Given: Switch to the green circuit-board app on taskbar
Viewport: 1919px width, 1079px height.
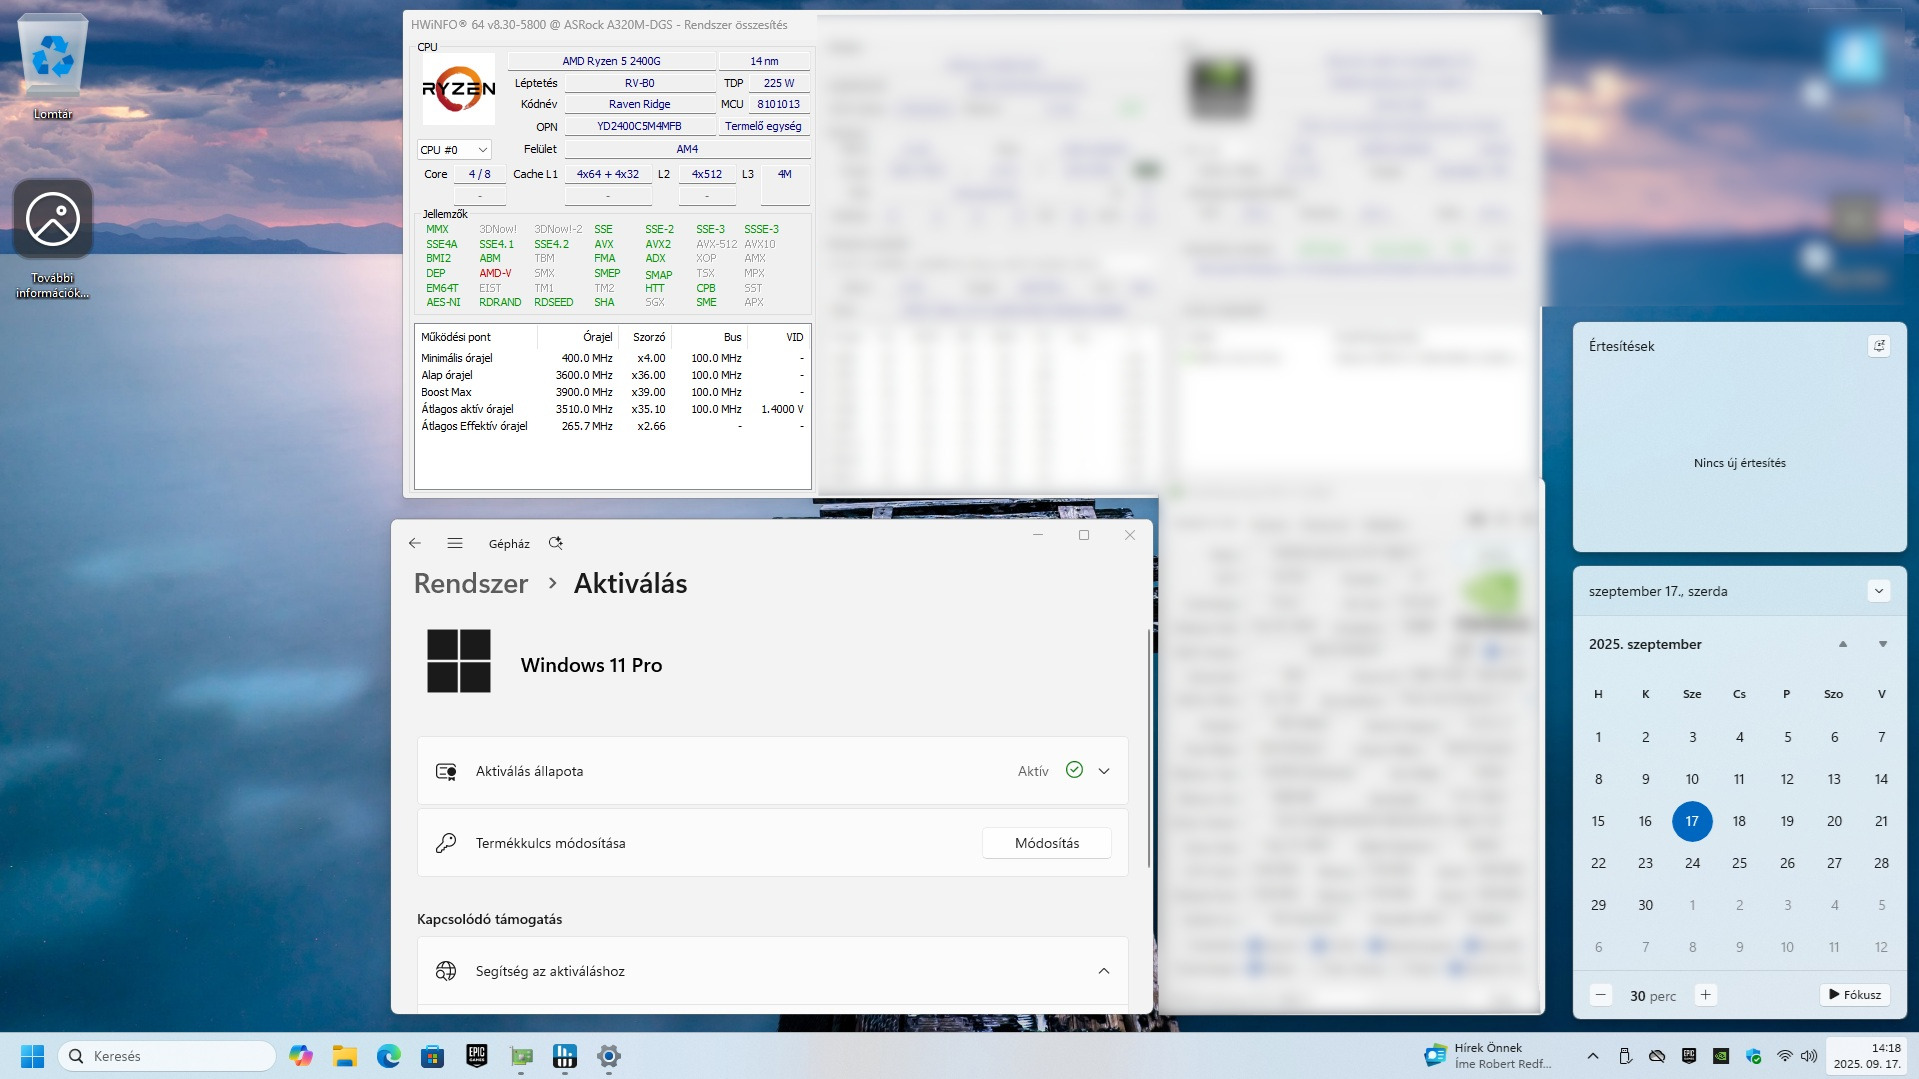Looking at the screenshot, I should (521, 1056).
